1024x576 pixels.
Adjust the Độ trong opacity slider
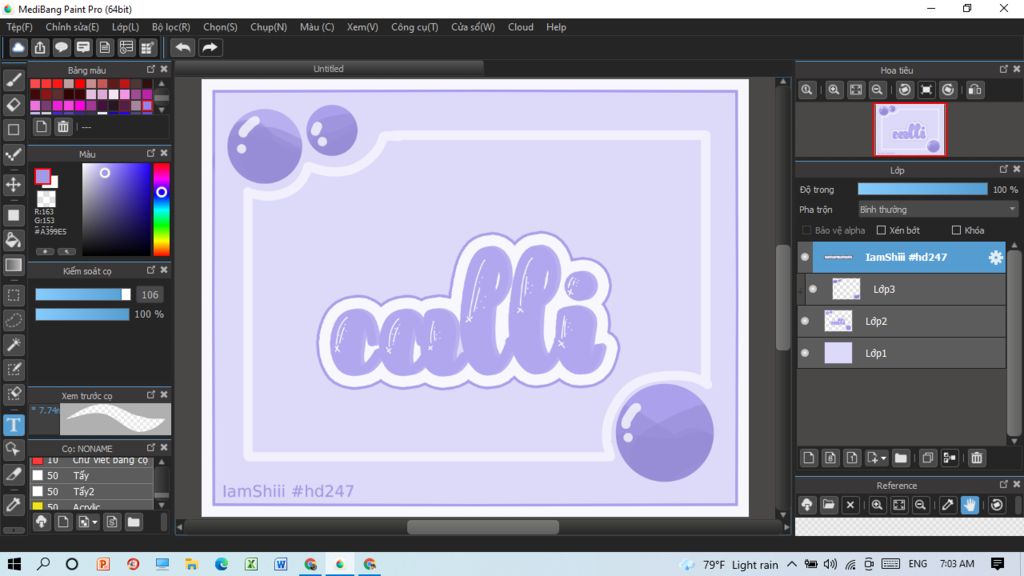click(922, 189)
